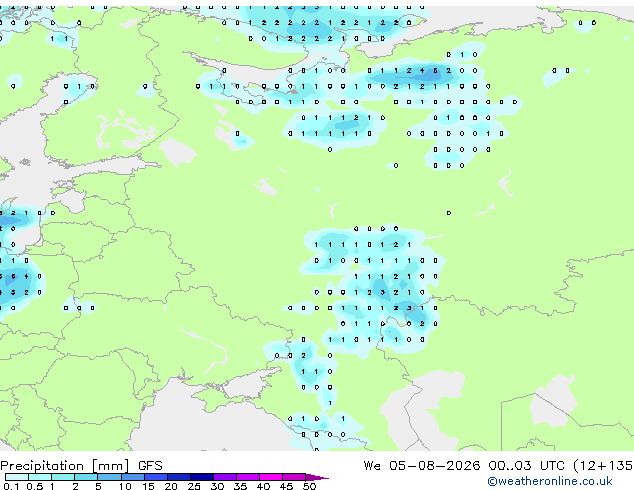The width and height of the screenshot is (634, 490).
Task: Pick the legend swatch from 35 to 40
Action: (248, 477)
